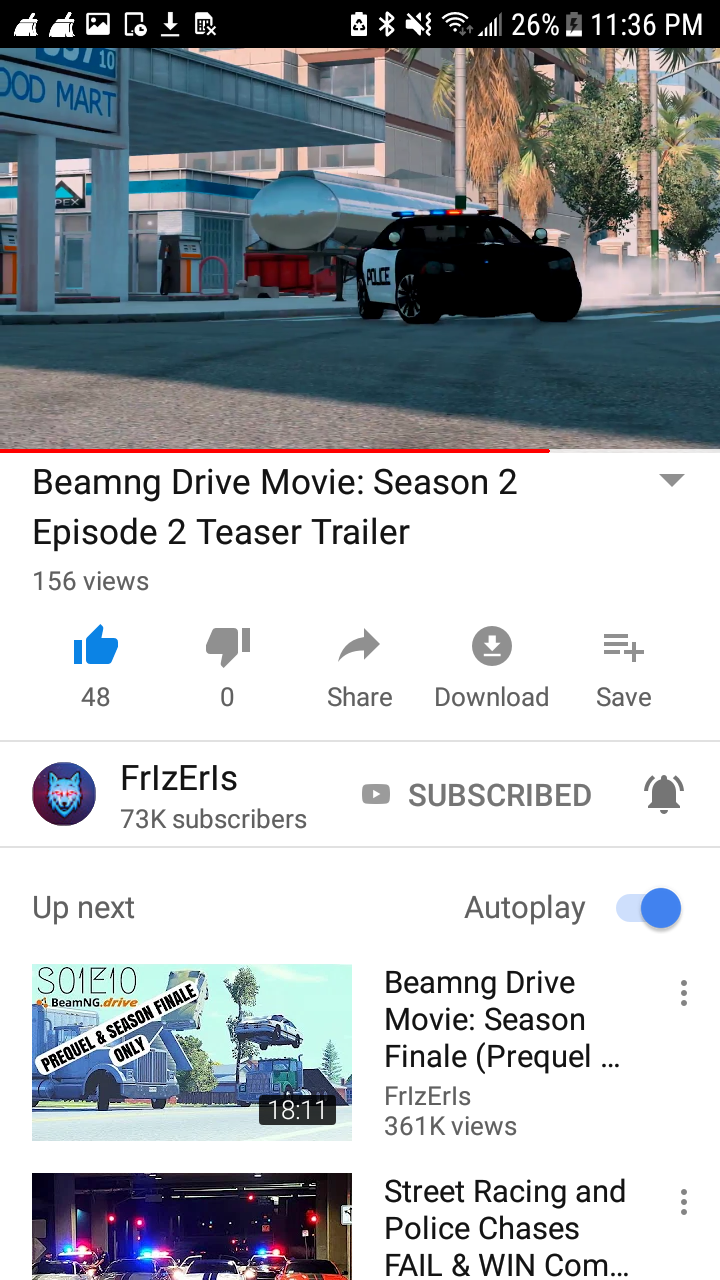Viewport: 720px width, 1280px height.
Task: Tap the Save to playlist icon
Action: 623,647
